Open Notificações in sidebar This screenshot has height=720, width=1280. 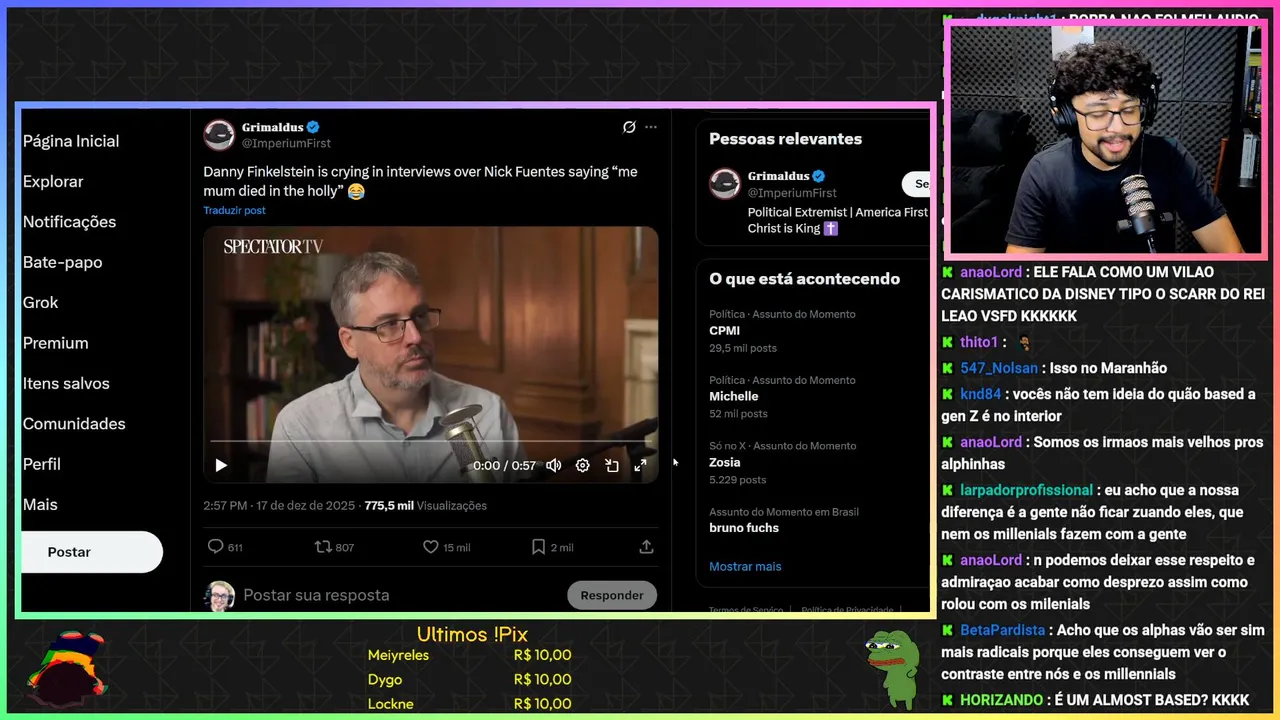[69, 222]
